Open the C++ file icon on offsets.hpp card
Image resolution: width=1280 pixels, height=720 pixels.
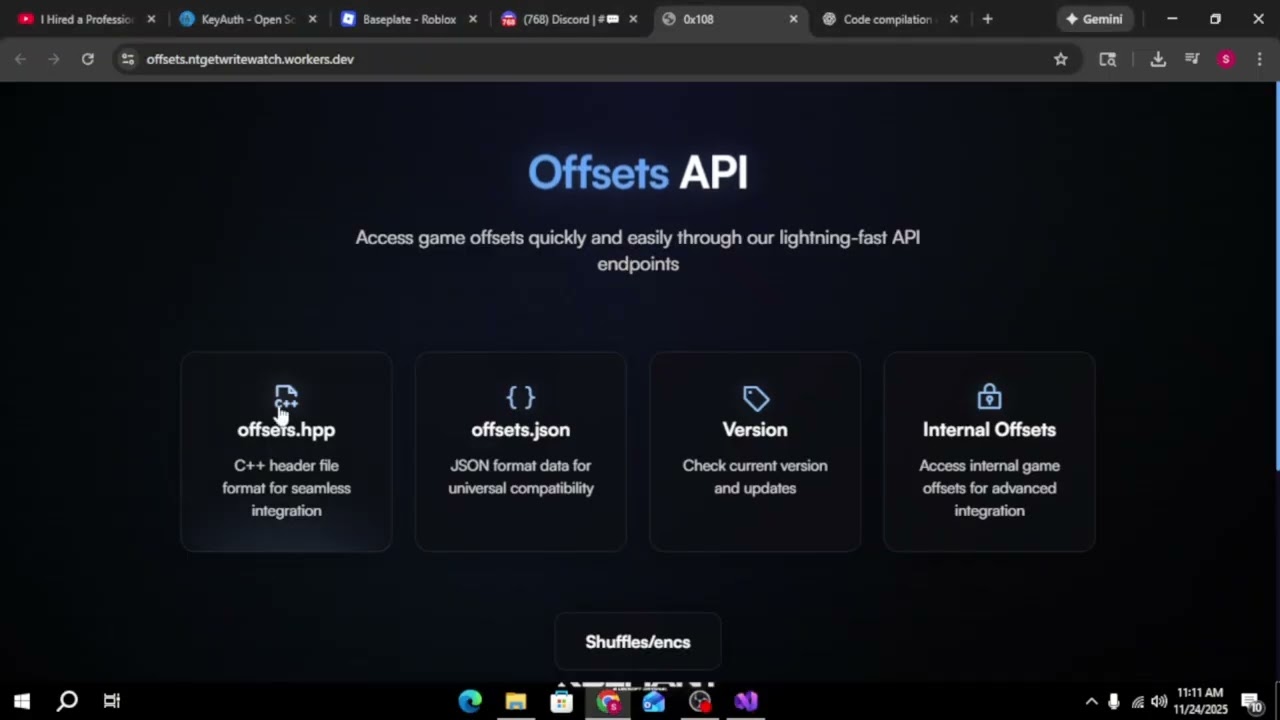286,397
